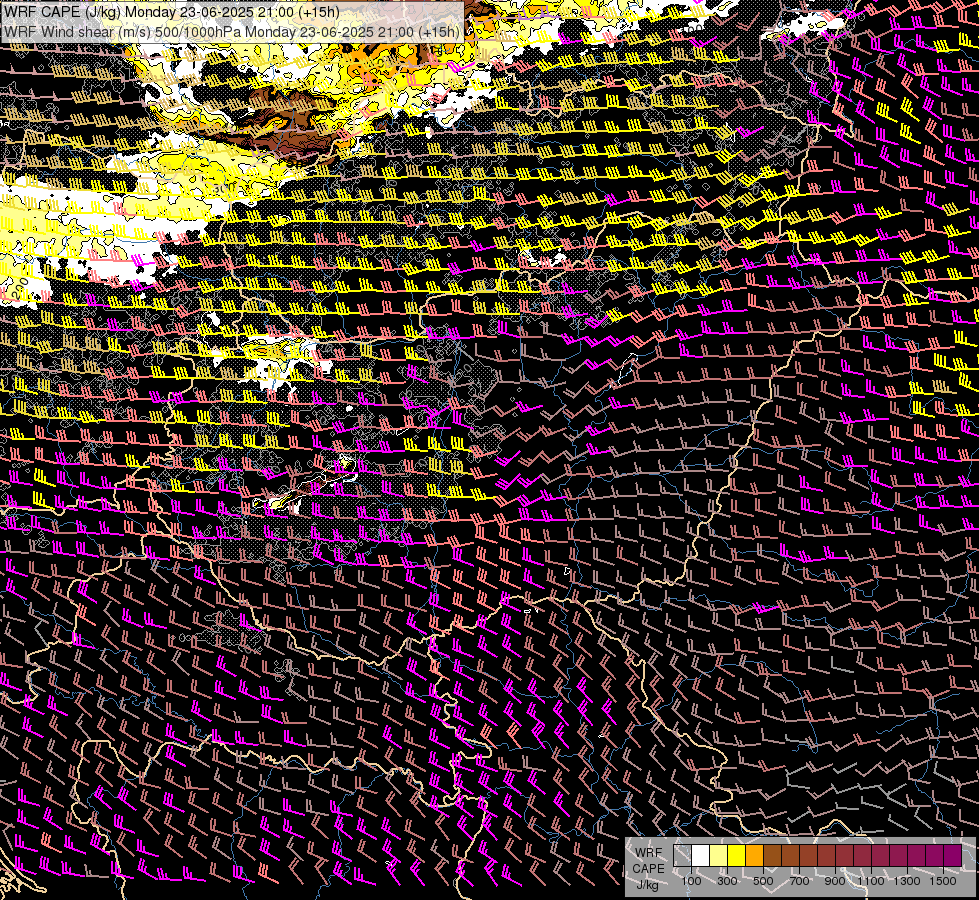This screenshot has height=900, width=979.
Task: Click the legend value 500
Action: 763,881
